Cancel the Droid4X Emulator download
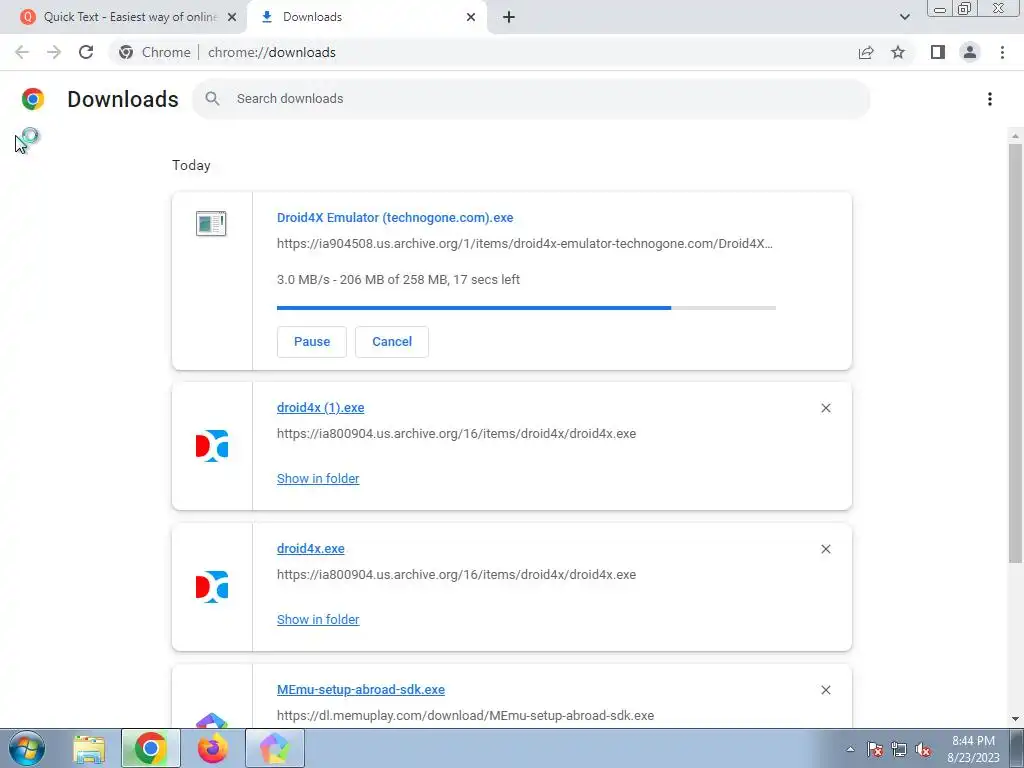 392,342
